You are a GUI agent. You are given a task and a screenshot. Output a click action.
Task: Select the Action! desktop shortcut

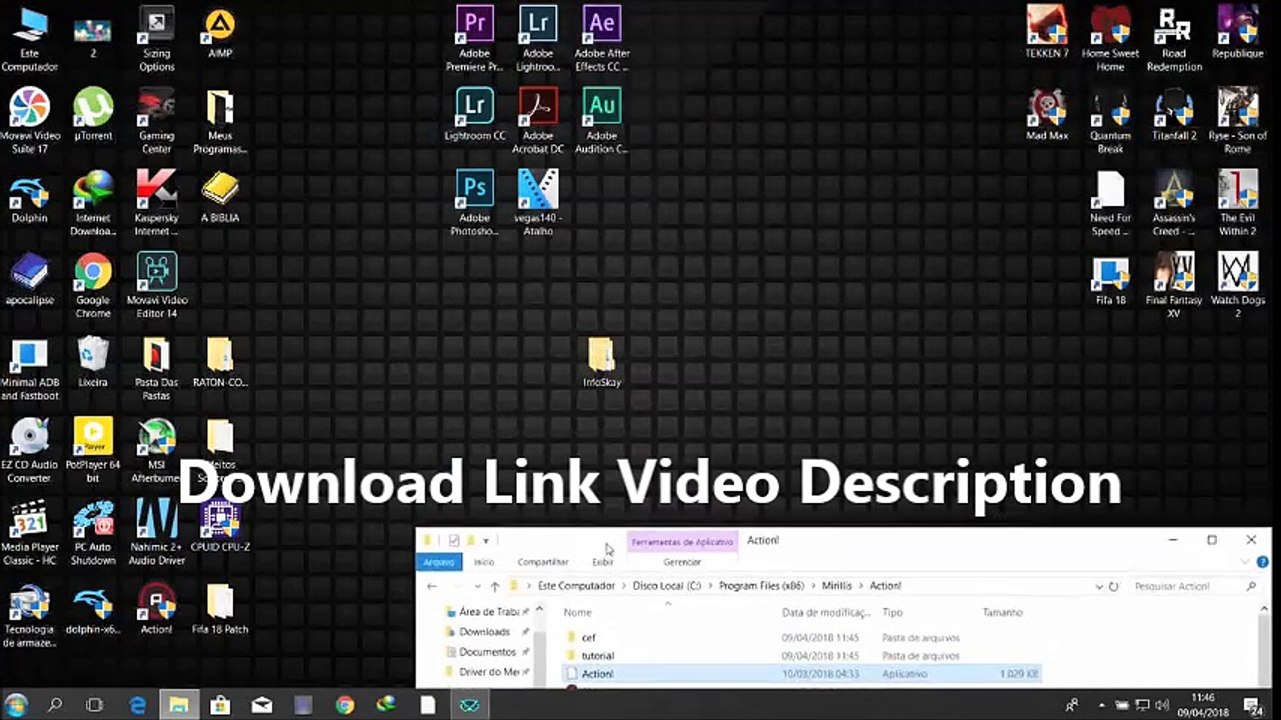click(156, 608)
